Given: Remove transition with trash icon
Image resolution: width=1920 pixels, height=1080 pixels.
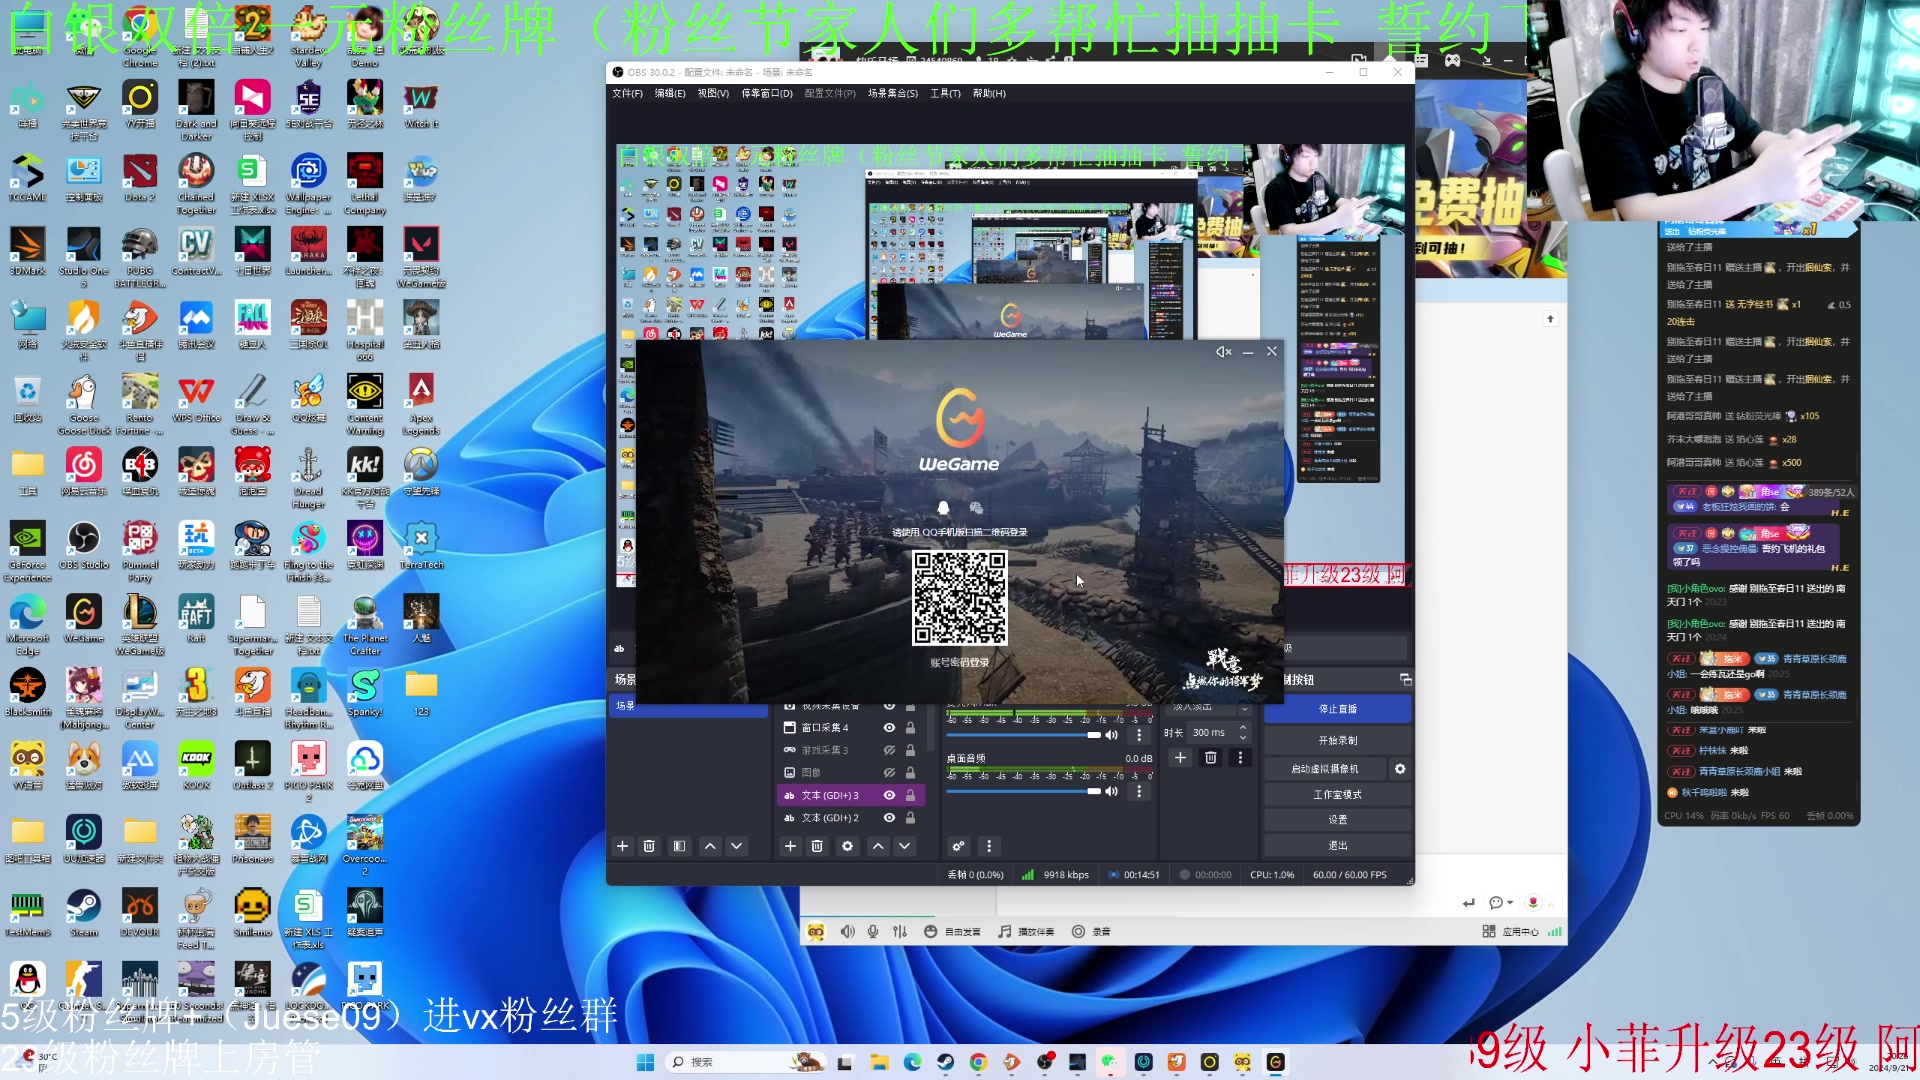Looking at the screenshot, I should tap(1210, 758).
